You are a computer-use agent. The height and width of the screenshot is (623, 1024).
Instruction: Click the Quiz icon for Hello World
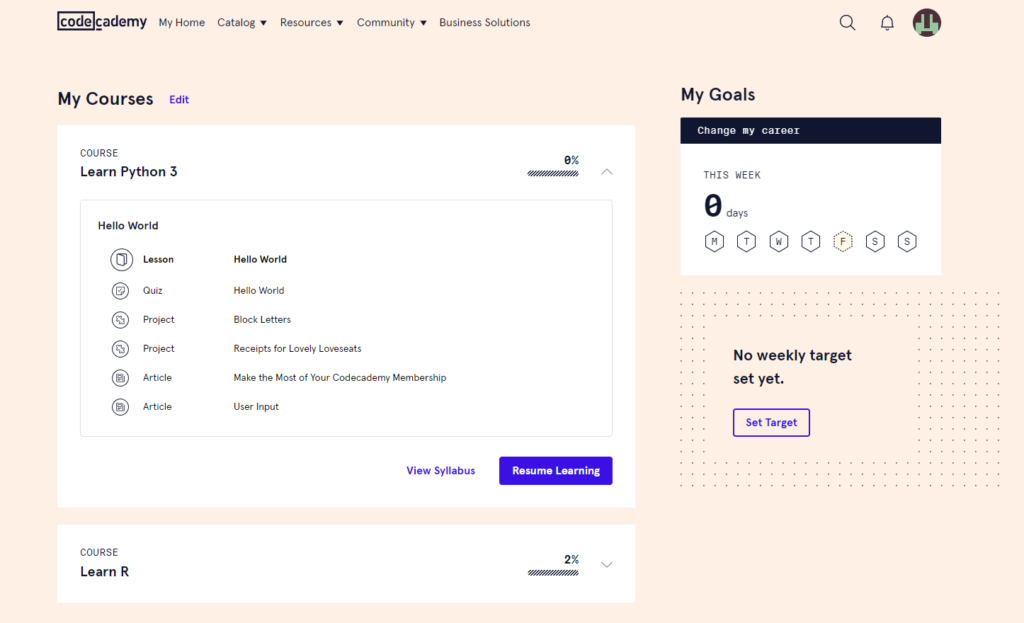[x=120, y=291]
